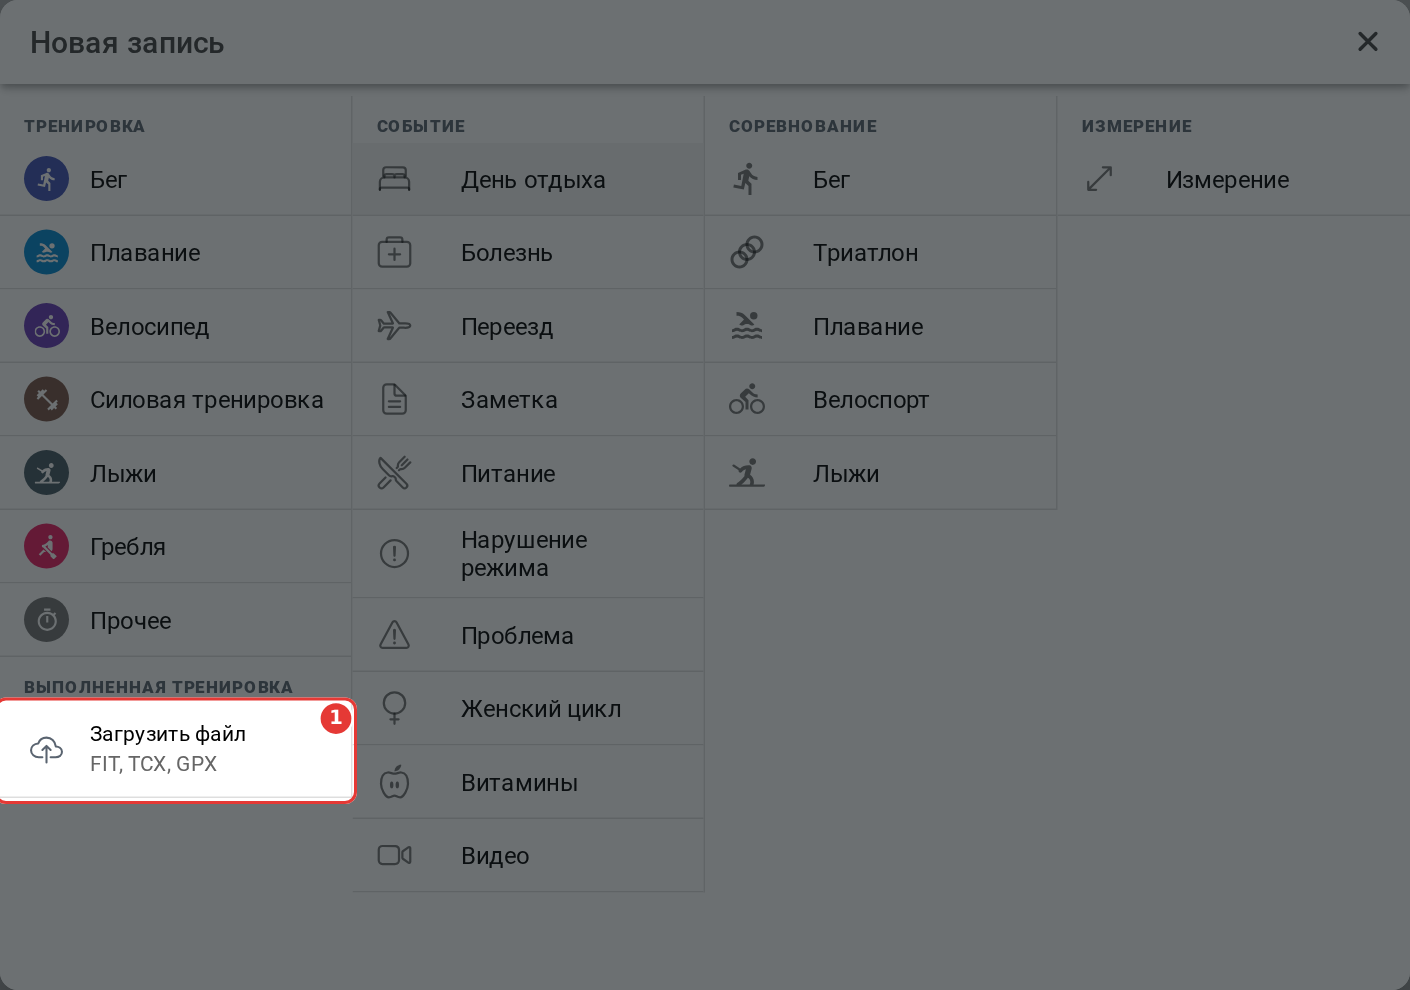The width and height of the screenshot is (1410, 990).
Task: Click the apple icon for Витамины
Action: pyautogui.click(x=394, y=782)
